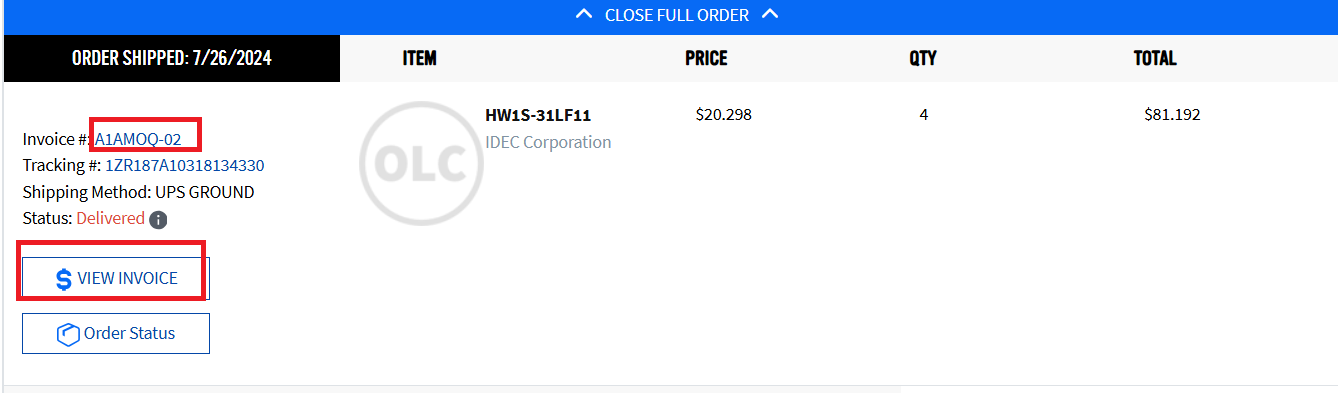Click the info icon next to Delivered
The height and width of the screenshot is (393, 1338).
click(x=158, y=219)
